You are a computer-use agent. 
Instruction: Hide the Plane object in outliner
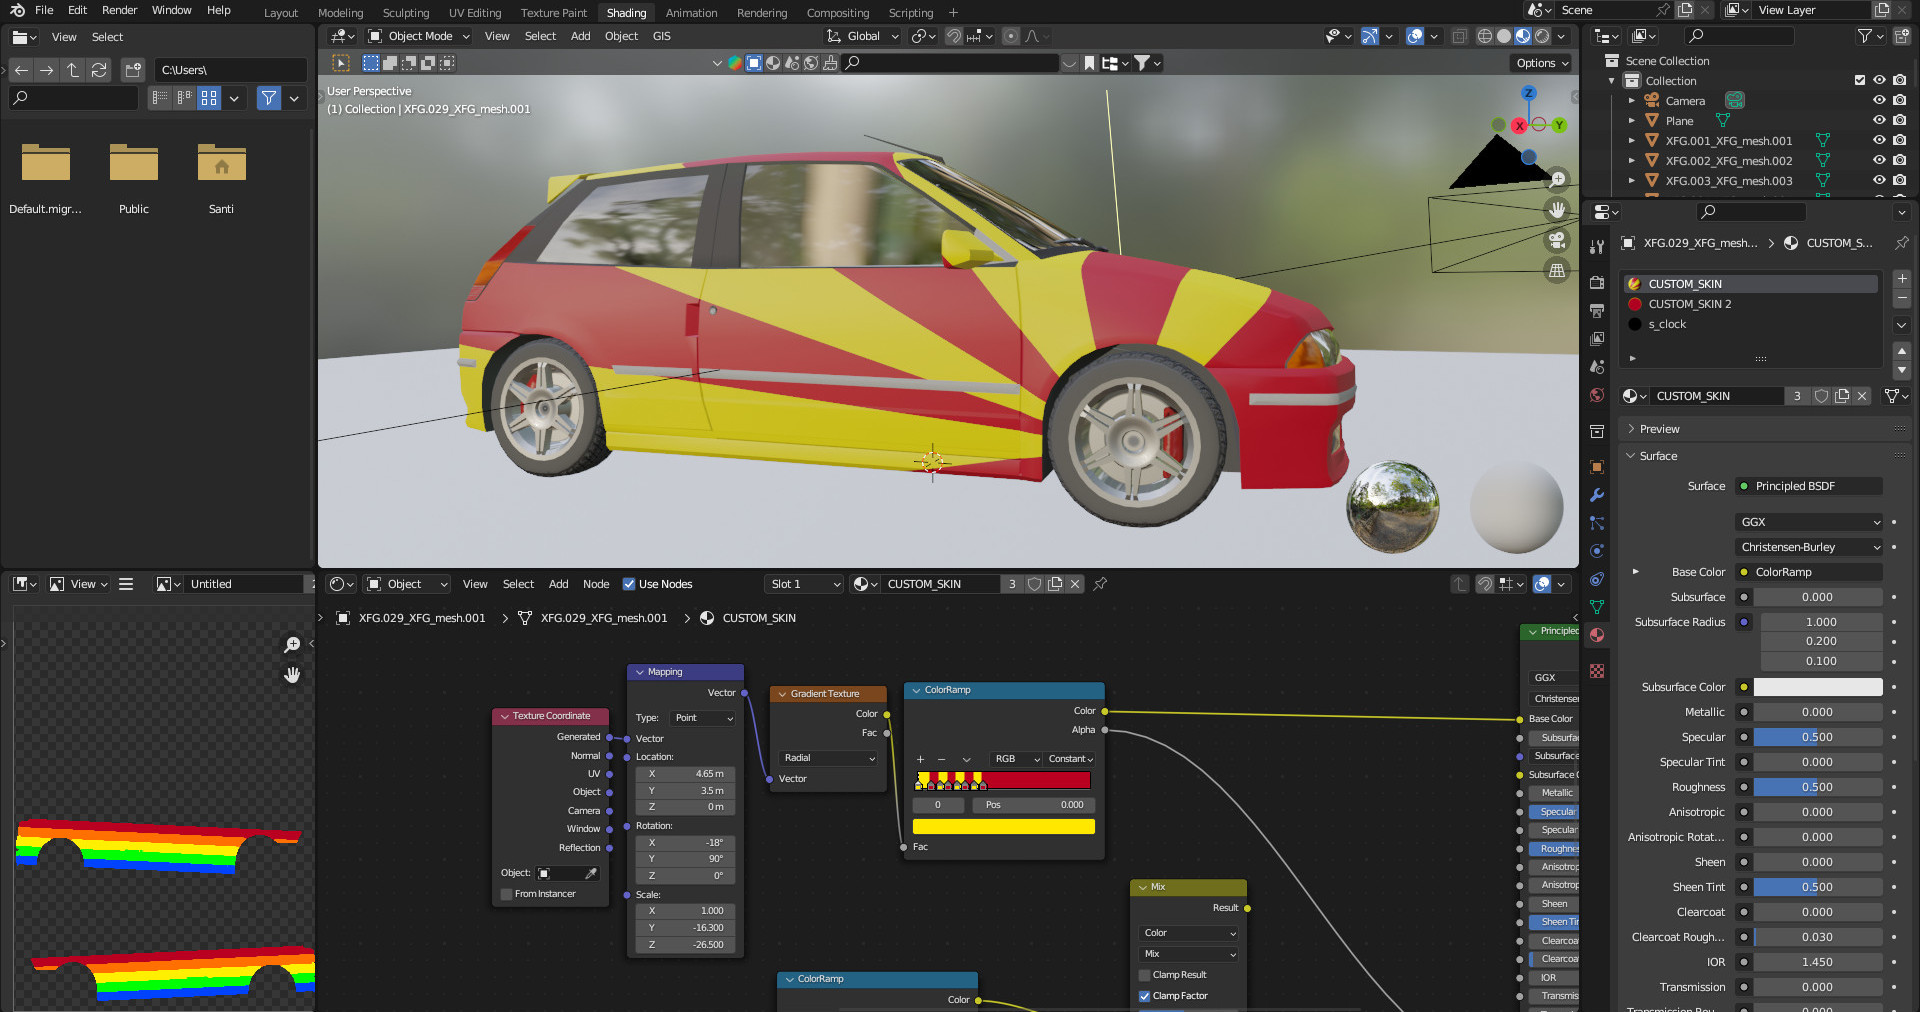pos(1879,121)
